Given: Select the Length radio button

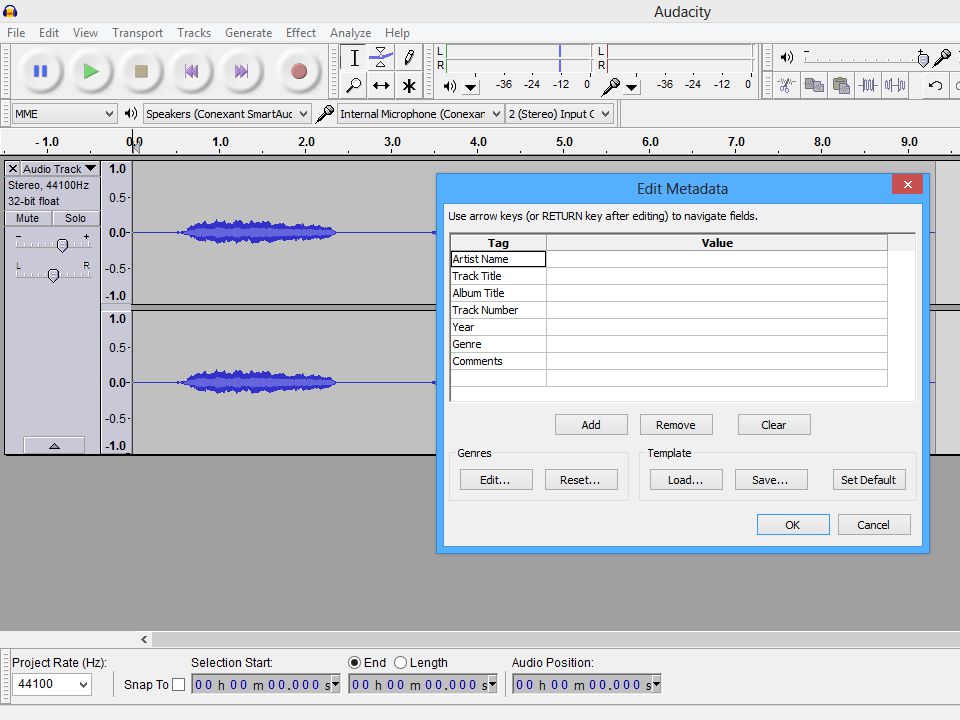Looking at the screenshot, I should tap(400, 662).
